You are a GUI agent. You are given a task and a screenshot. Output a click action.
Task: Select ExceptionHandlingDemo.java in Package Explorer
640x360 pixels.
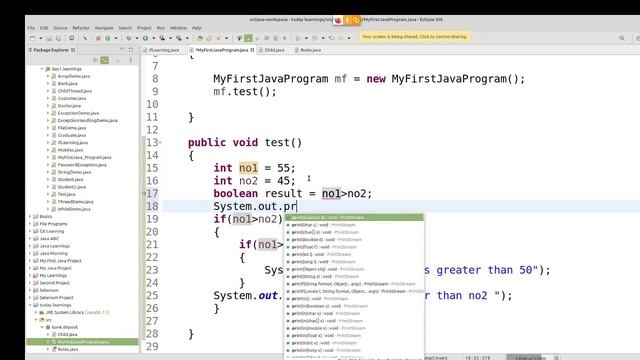[x=87, y=120]
